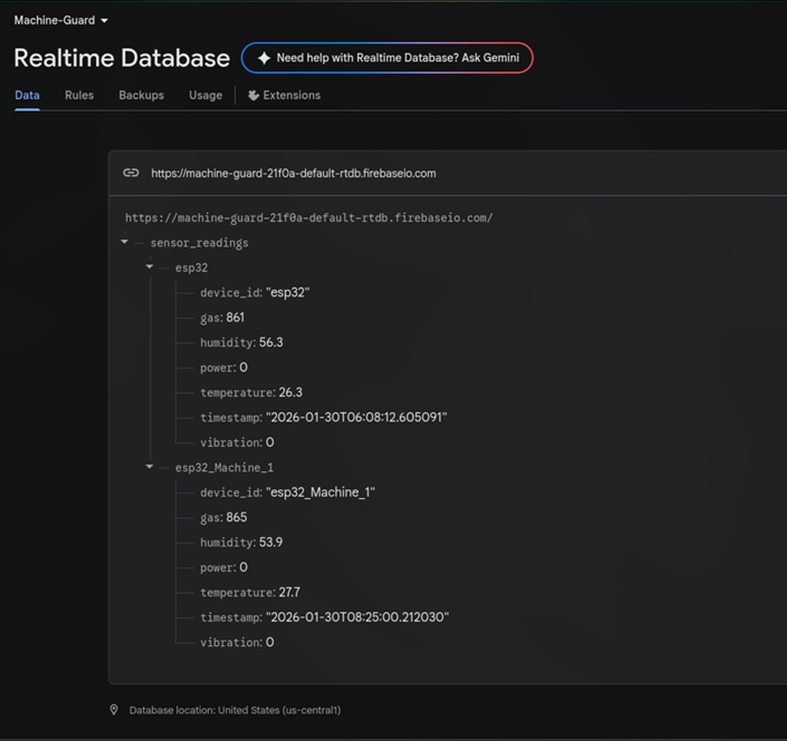Select the sensor_readings key
The image size is (787, 741).
tap(199, 243)
